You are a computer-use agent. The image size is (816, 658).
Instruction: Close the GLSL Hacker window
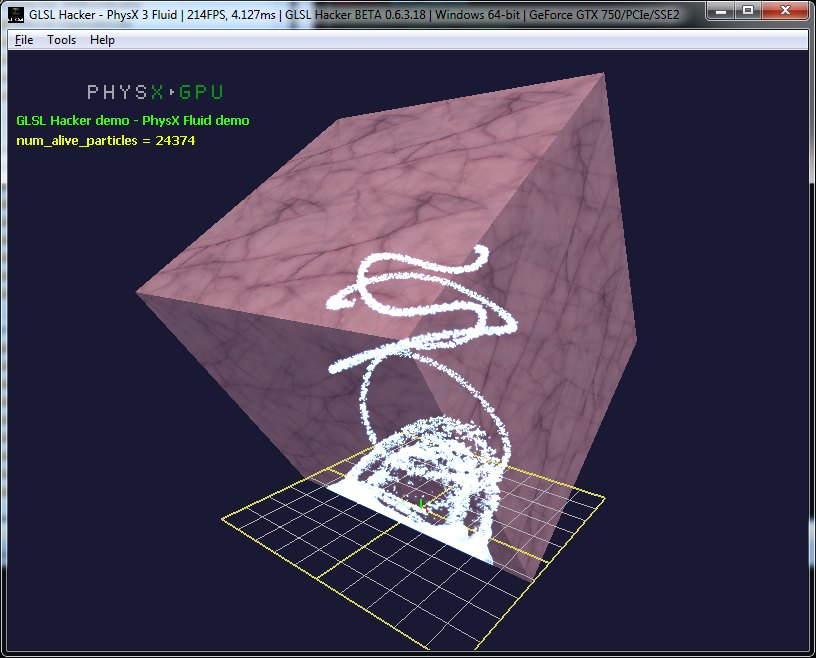785,10
